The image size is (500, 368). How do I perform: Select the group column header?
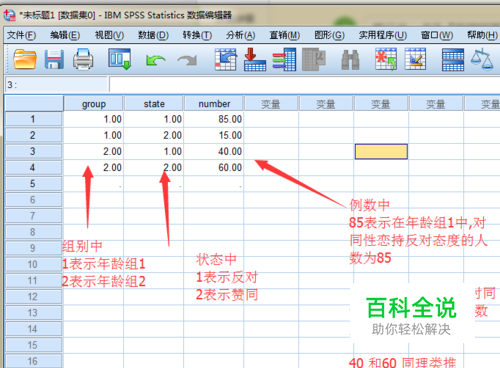tap(94, 104)
